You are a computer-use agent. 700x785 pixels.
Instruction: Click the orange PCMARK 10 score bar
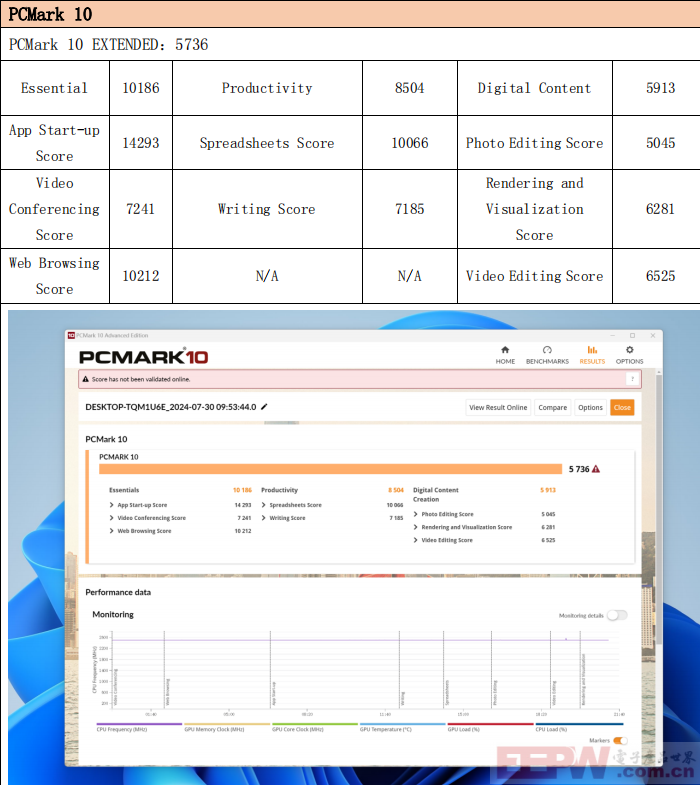tap(330, 469)
